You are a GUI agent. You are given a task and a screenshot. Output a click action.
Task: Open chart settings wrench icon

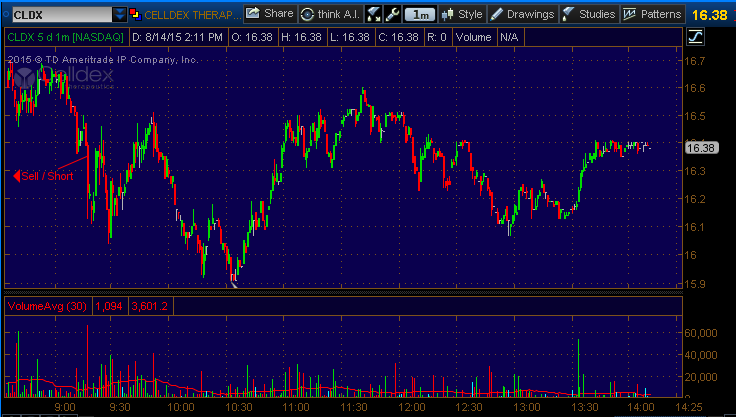[x=392, y=14]
